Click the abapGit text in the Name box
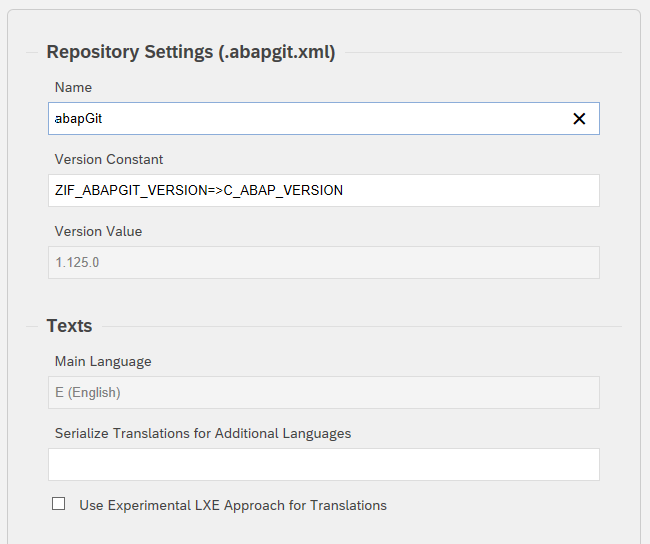 click(x=78, y=119)
